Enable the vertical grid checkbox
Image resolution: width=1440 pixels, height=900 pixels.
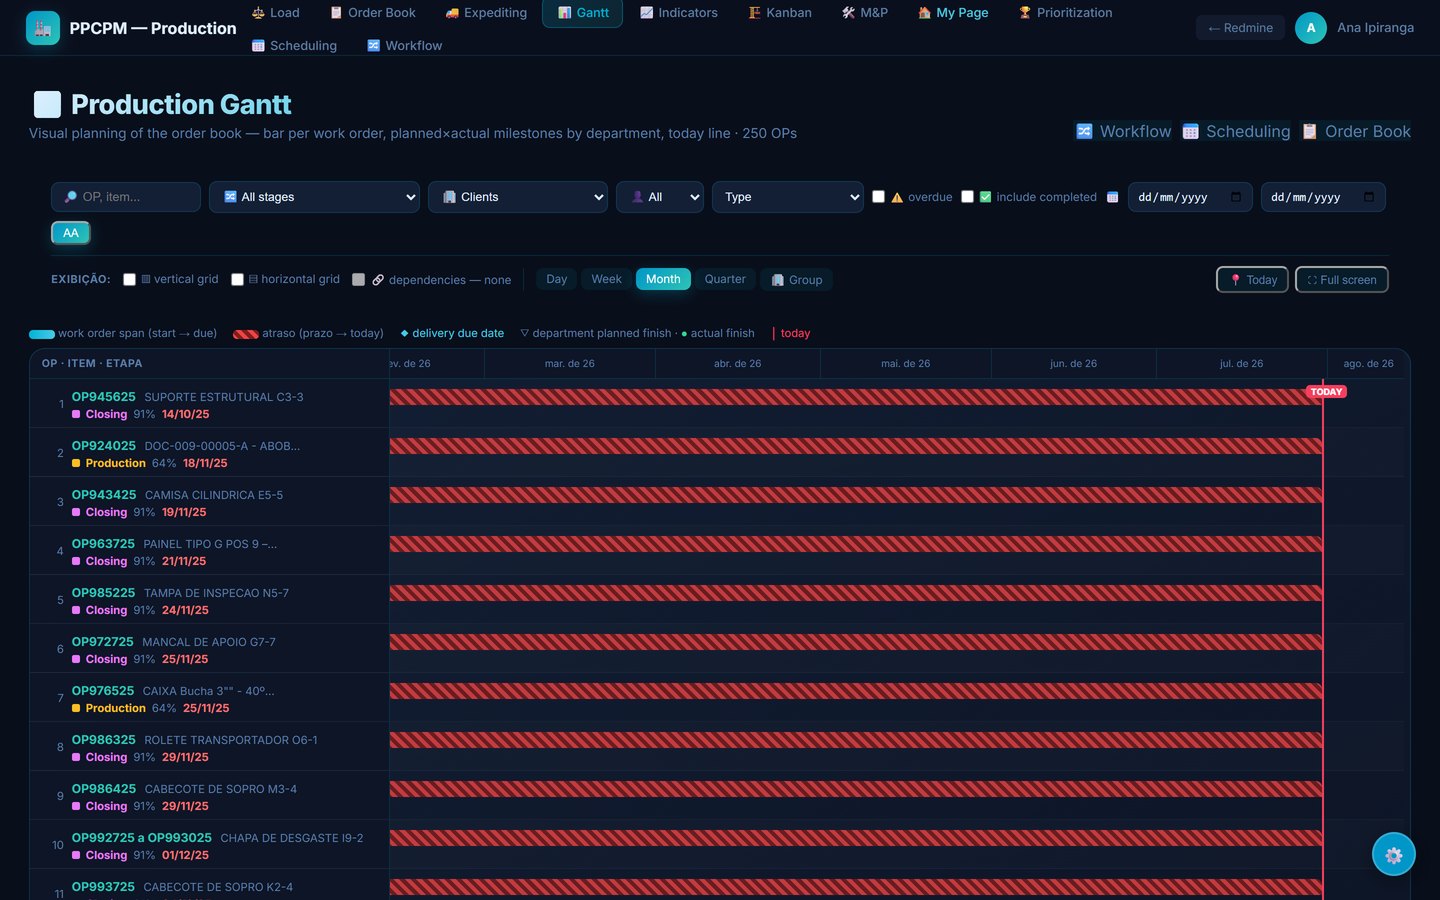point(129,280)
